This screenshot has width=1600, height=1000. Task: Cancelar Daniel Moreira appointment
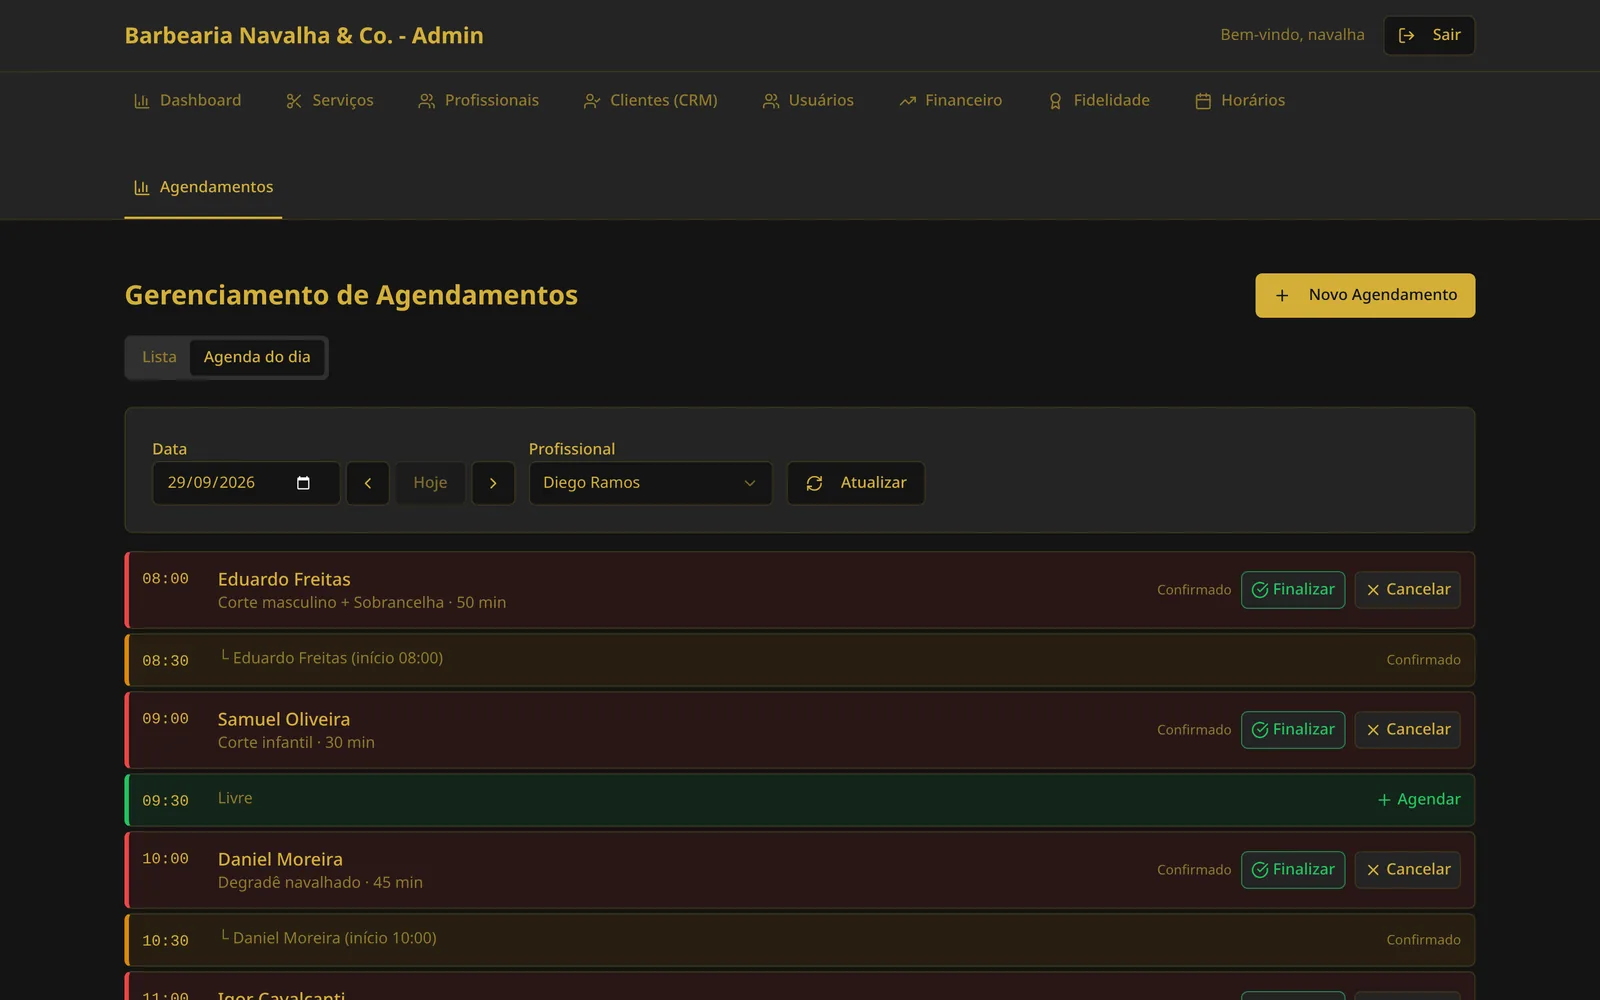pos(1408,870)
